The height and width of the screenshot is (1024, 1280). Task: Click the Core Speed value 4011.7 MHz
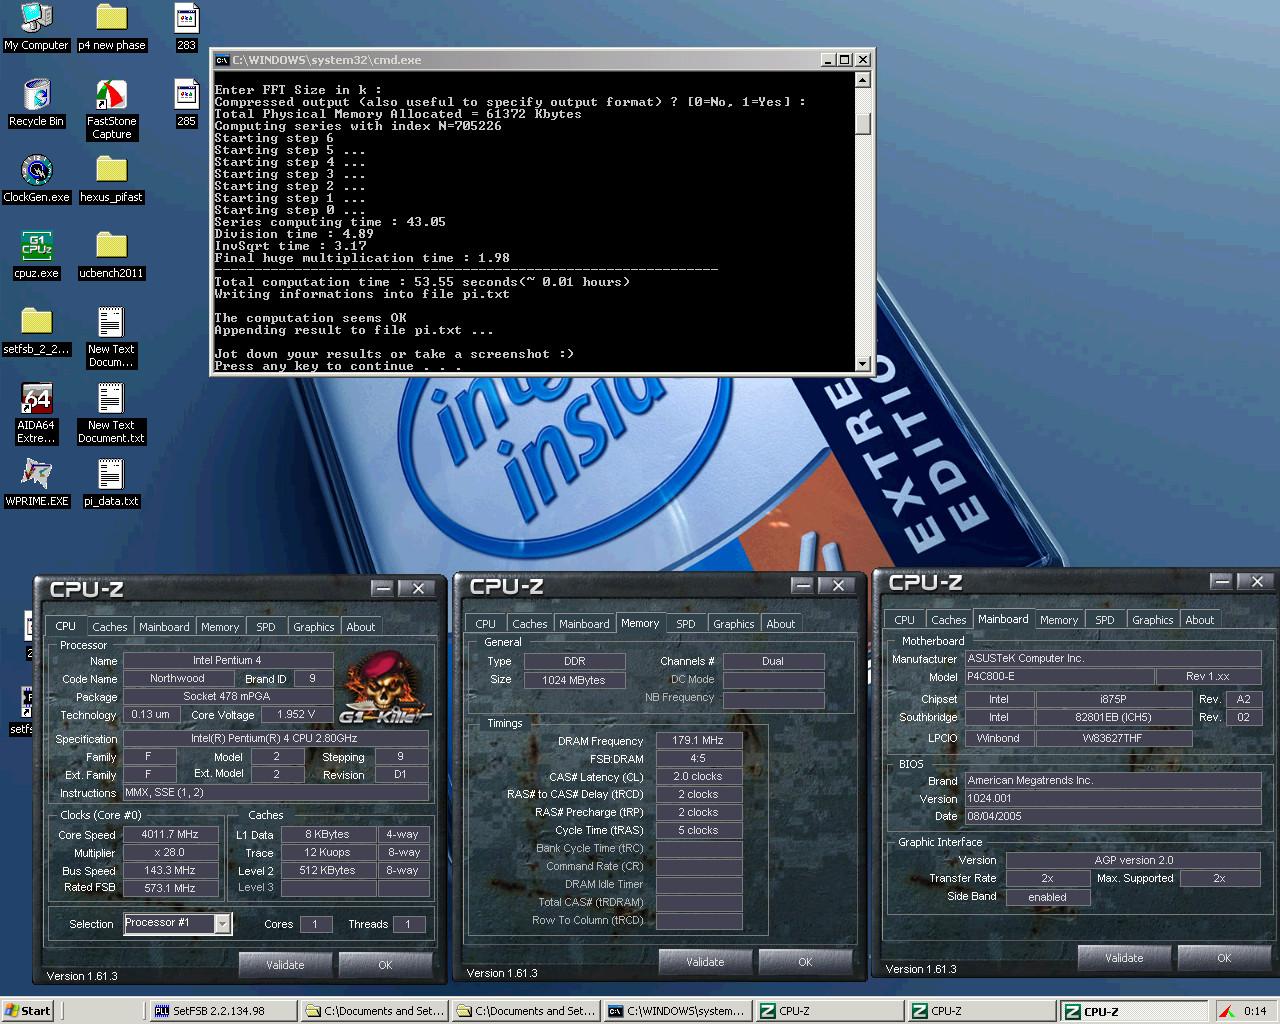pos(170,834)
